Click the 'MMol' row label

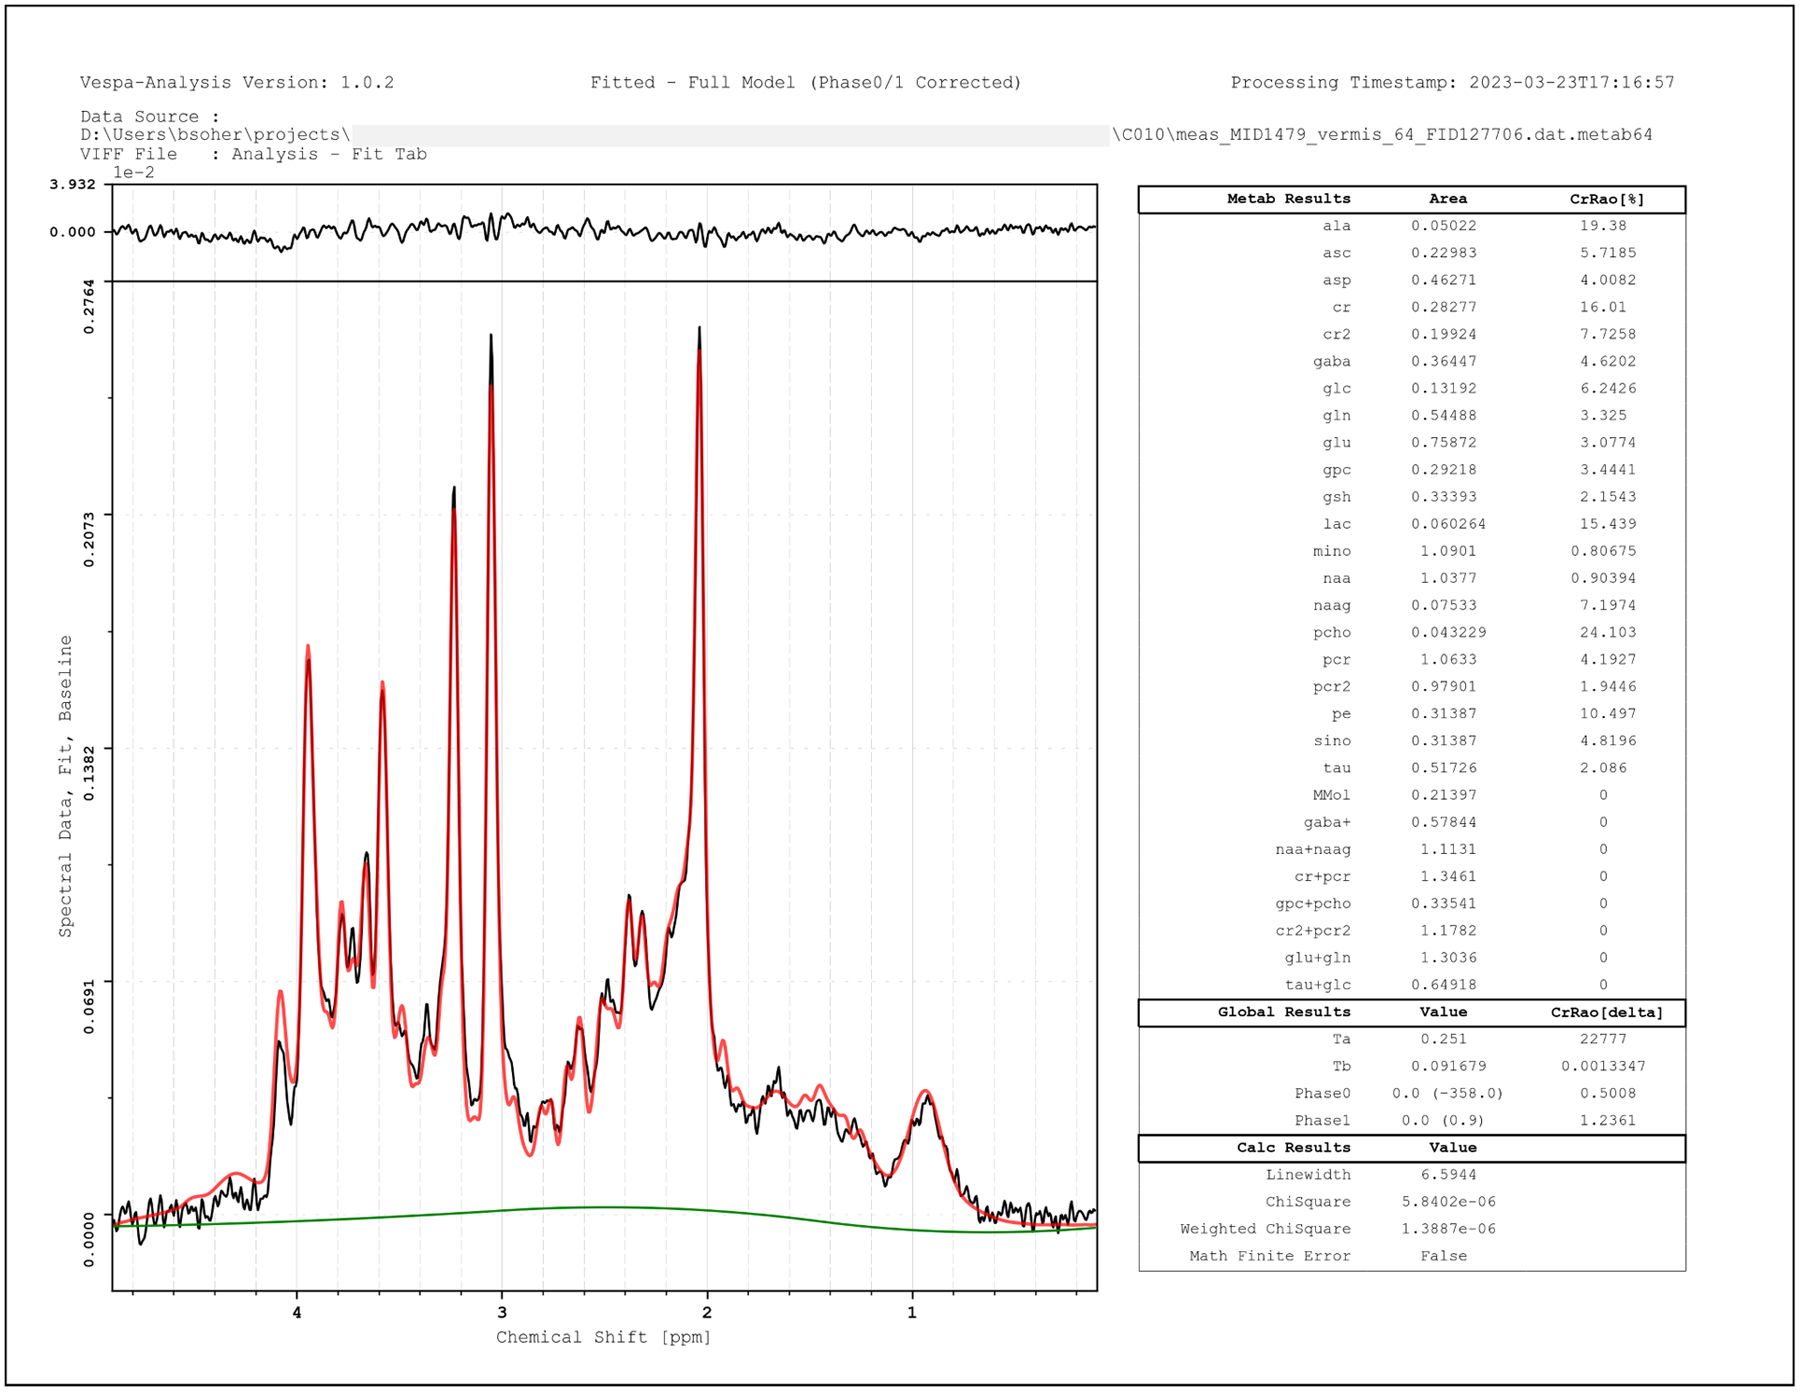(x=1331, y=794)
